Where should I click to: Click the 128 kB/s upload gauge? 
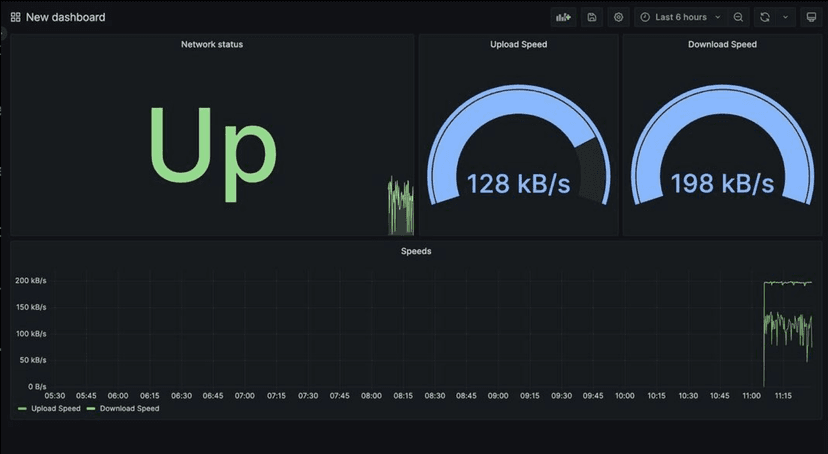[518, 150]
